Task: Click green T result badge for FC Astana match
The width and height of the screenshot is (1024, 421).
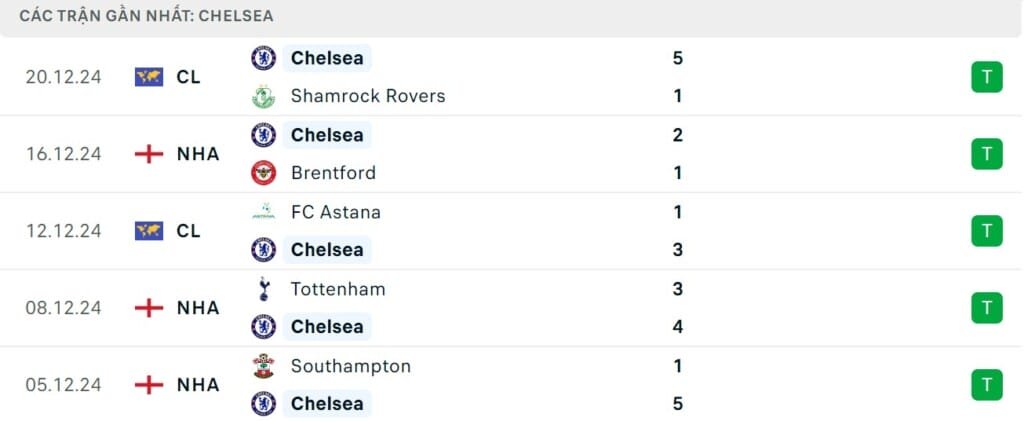Action: pyautogui.click(x=986, y=231)
